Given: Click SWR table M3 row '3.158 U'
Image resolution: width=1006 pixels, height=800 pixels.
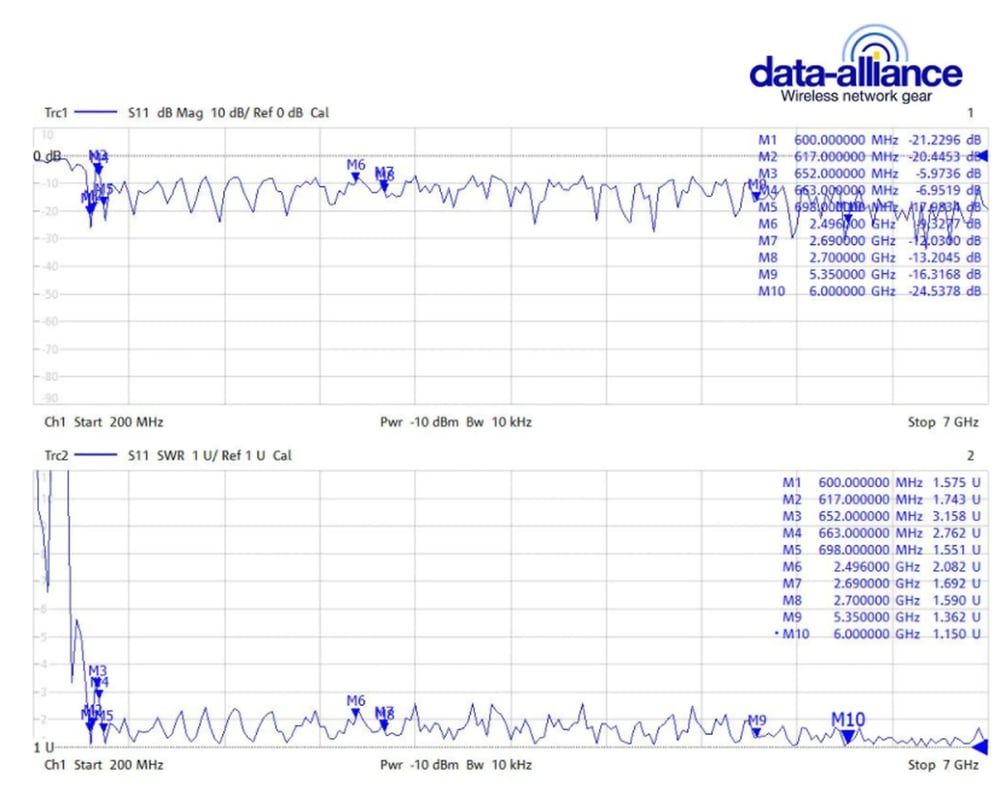Looking at the screenshot, I should 956,516.
